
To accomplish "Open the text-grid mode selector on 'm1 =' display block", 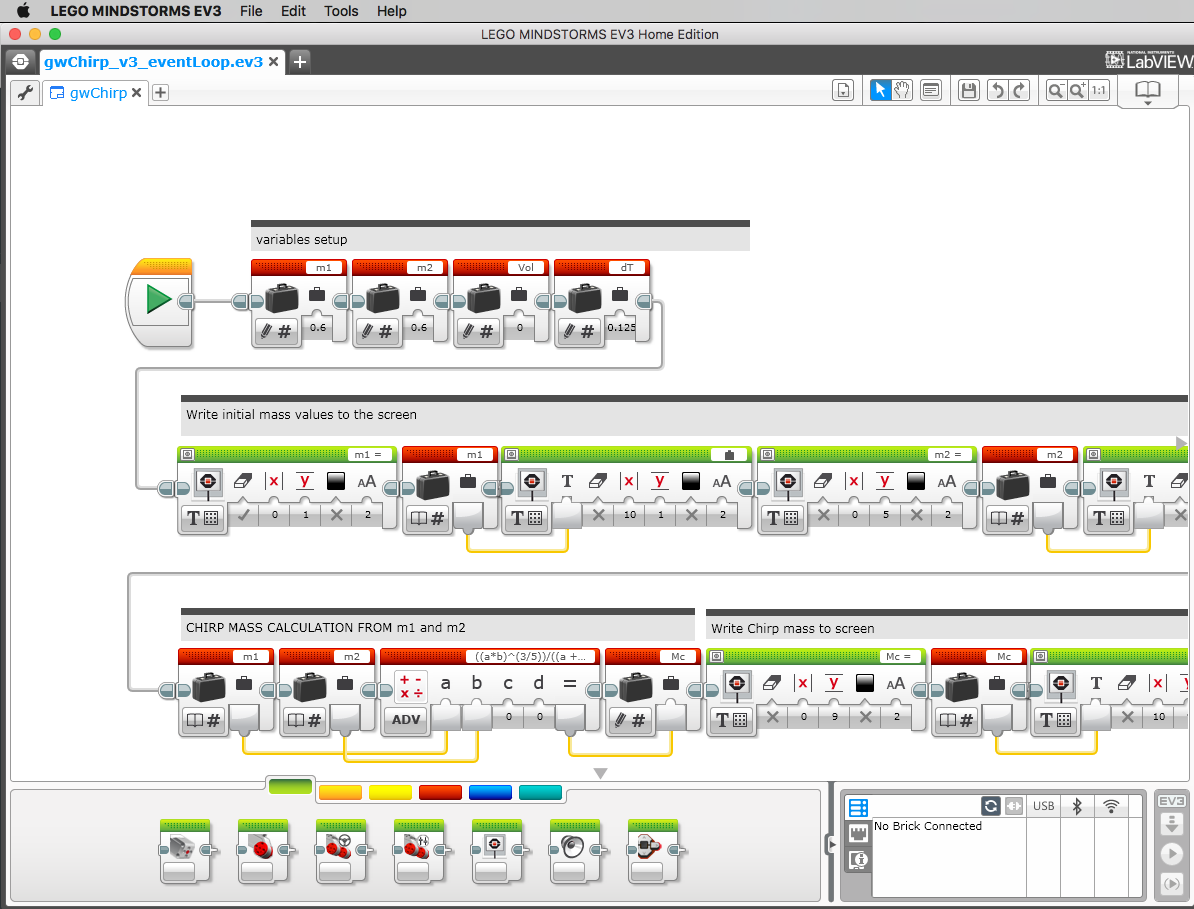I will click(203, 518).
